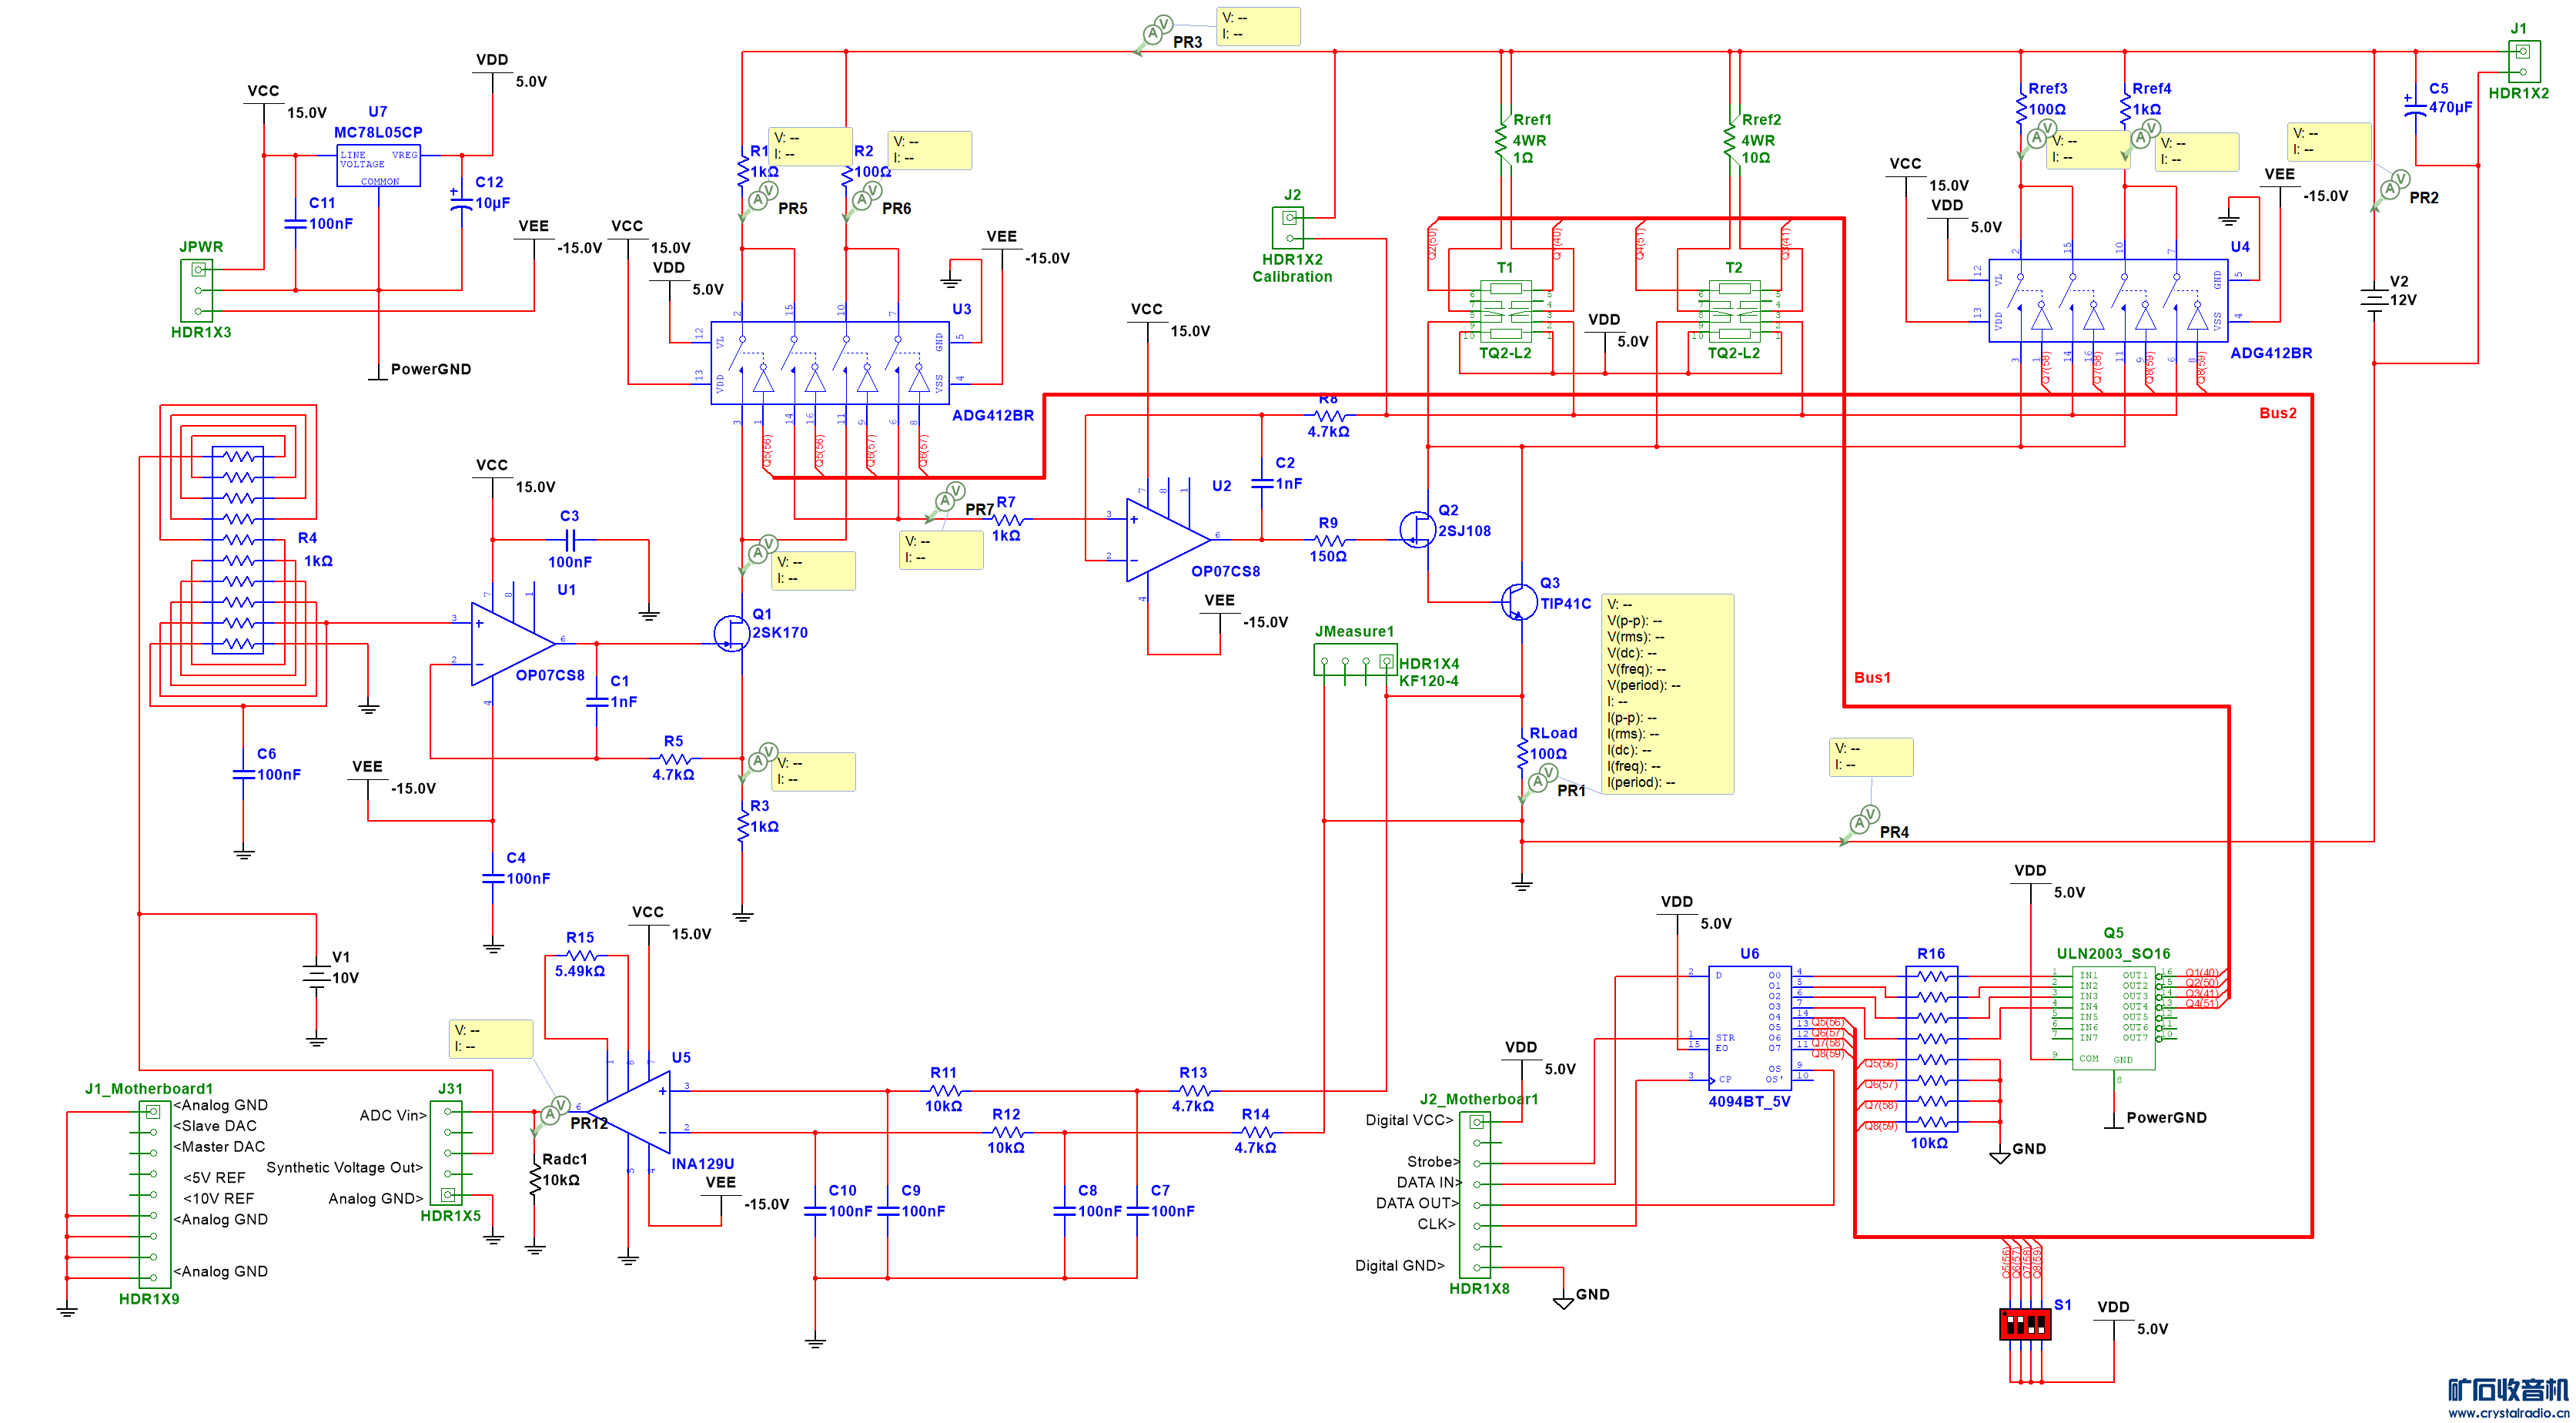Click the Q2 2SJ108 transistor symbol
2576x1423 pixels.
coord(1417,528)
